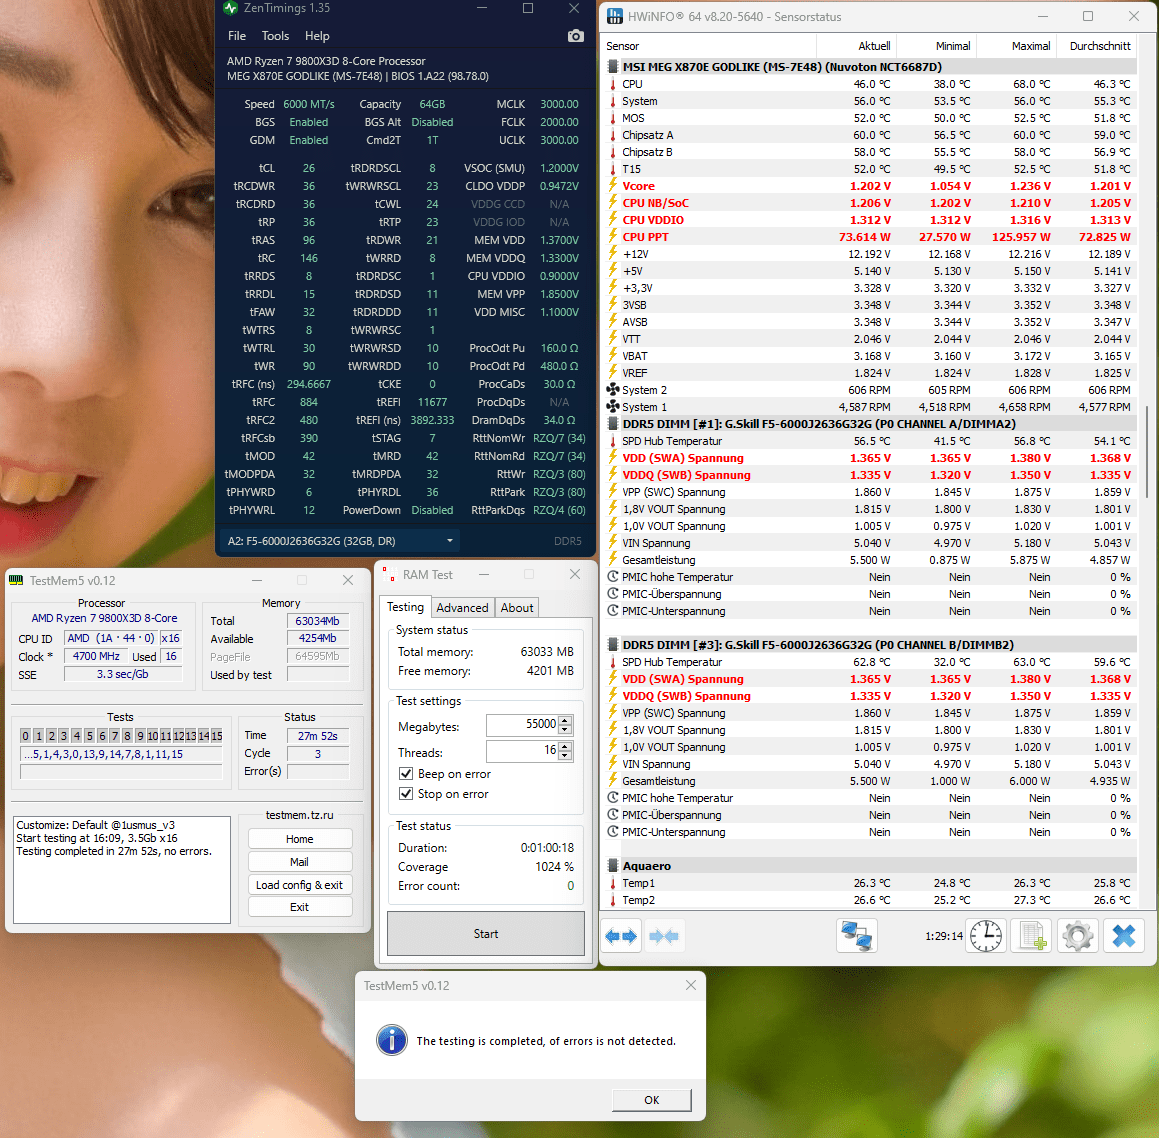
Task: Click the HWiNFO sensor list vertical scrollbar
Action: 1147,451
